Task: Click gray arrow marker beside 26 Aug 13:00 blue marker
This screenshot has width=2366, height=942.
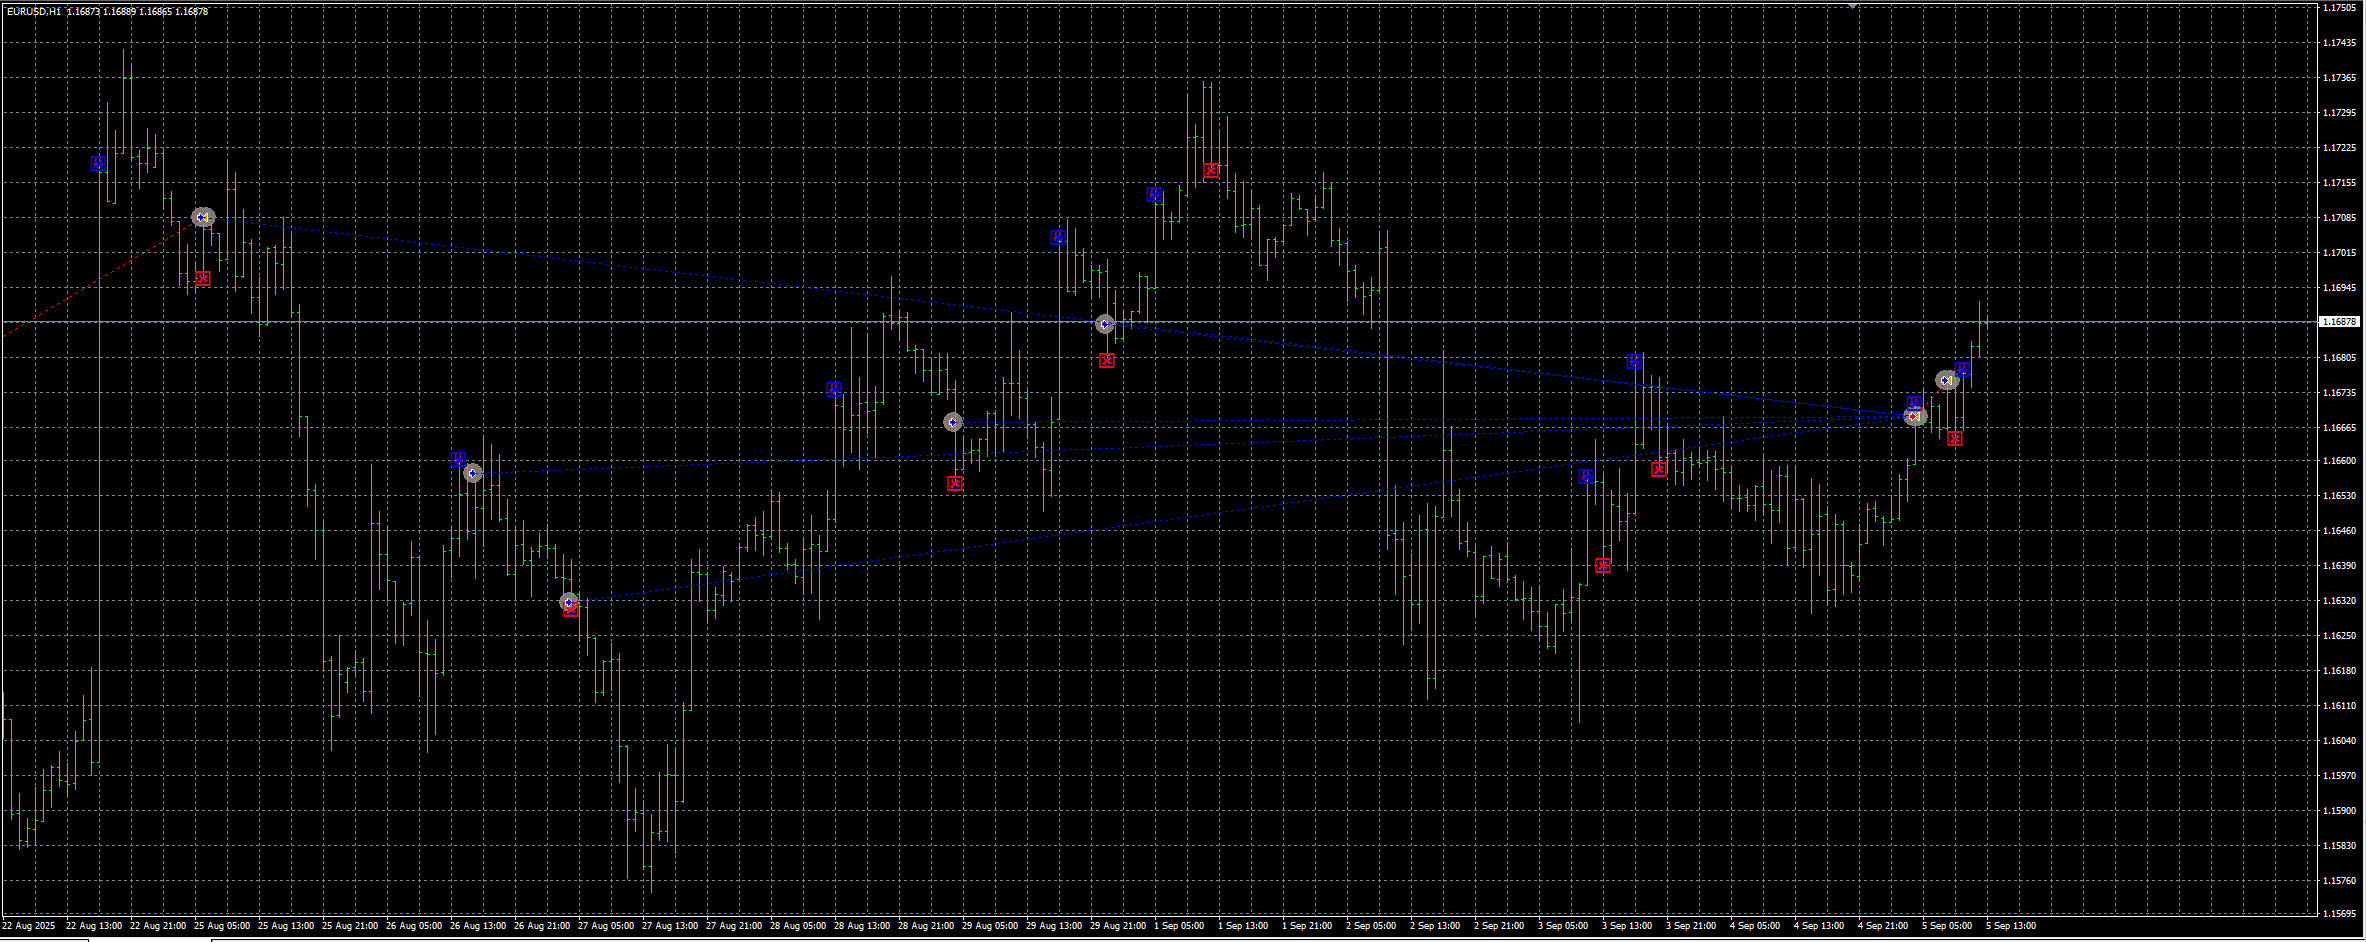Action: coord(473,474)
